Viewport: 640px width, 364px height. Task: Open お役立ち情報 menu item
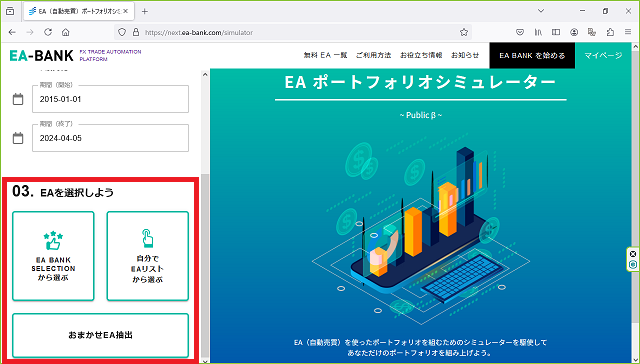coord(421,55)
